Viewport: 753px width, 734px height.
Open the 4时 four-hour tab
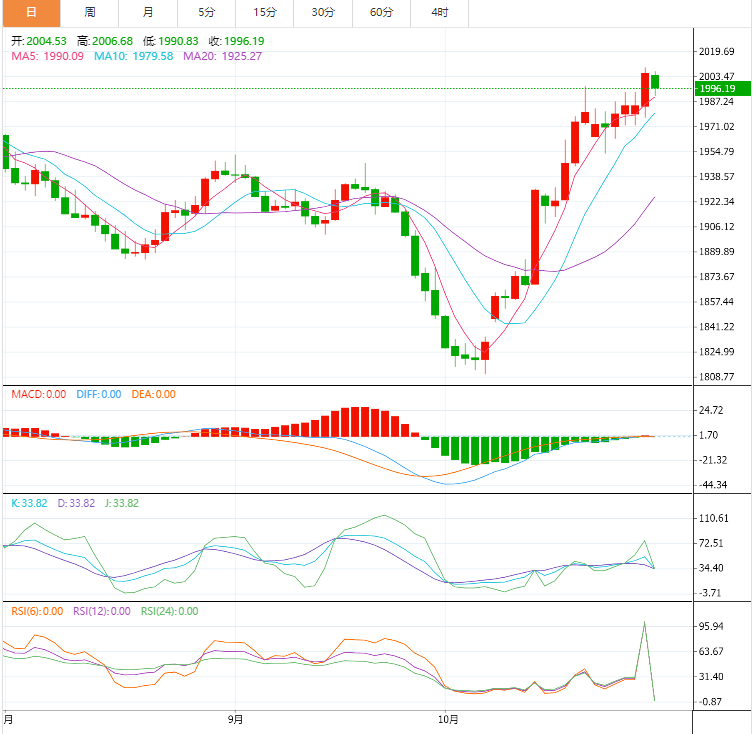[440, 13]
